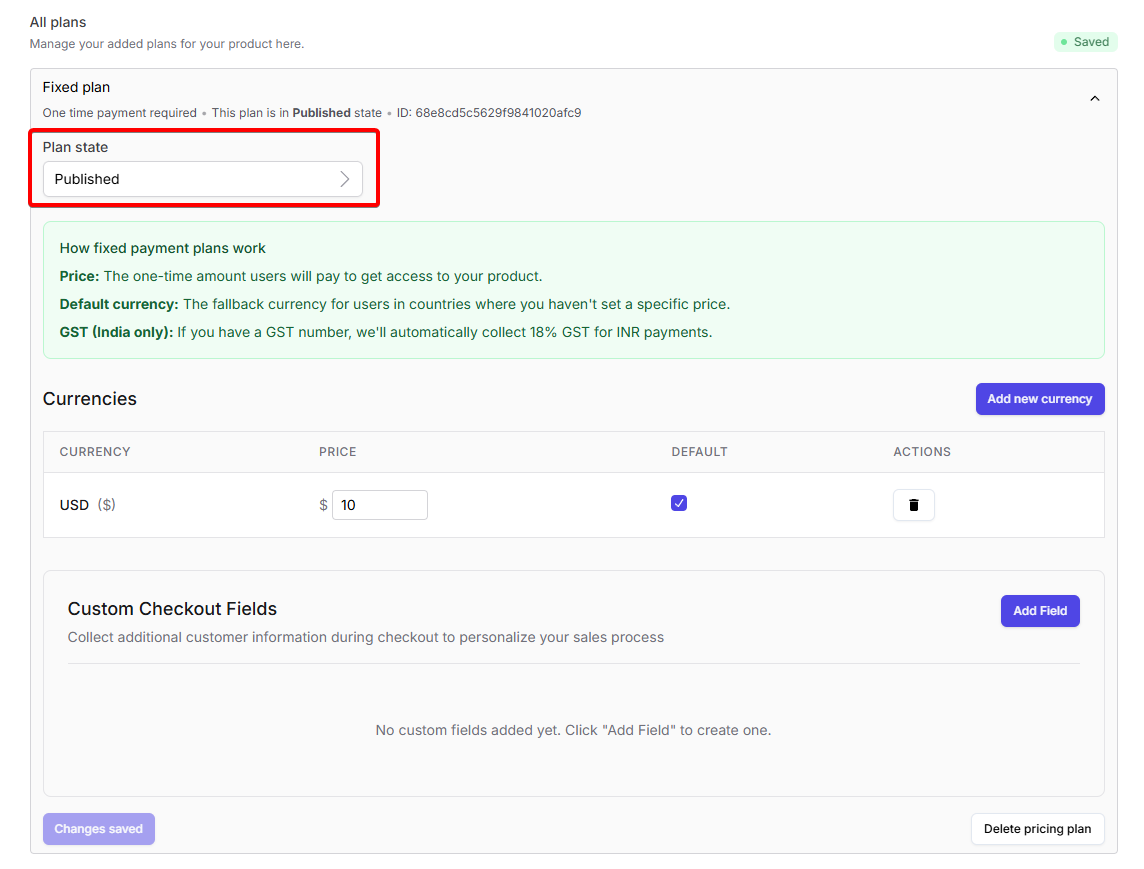
Task: Click the How fixed payment plans work title
Action: tap(162, 248)
